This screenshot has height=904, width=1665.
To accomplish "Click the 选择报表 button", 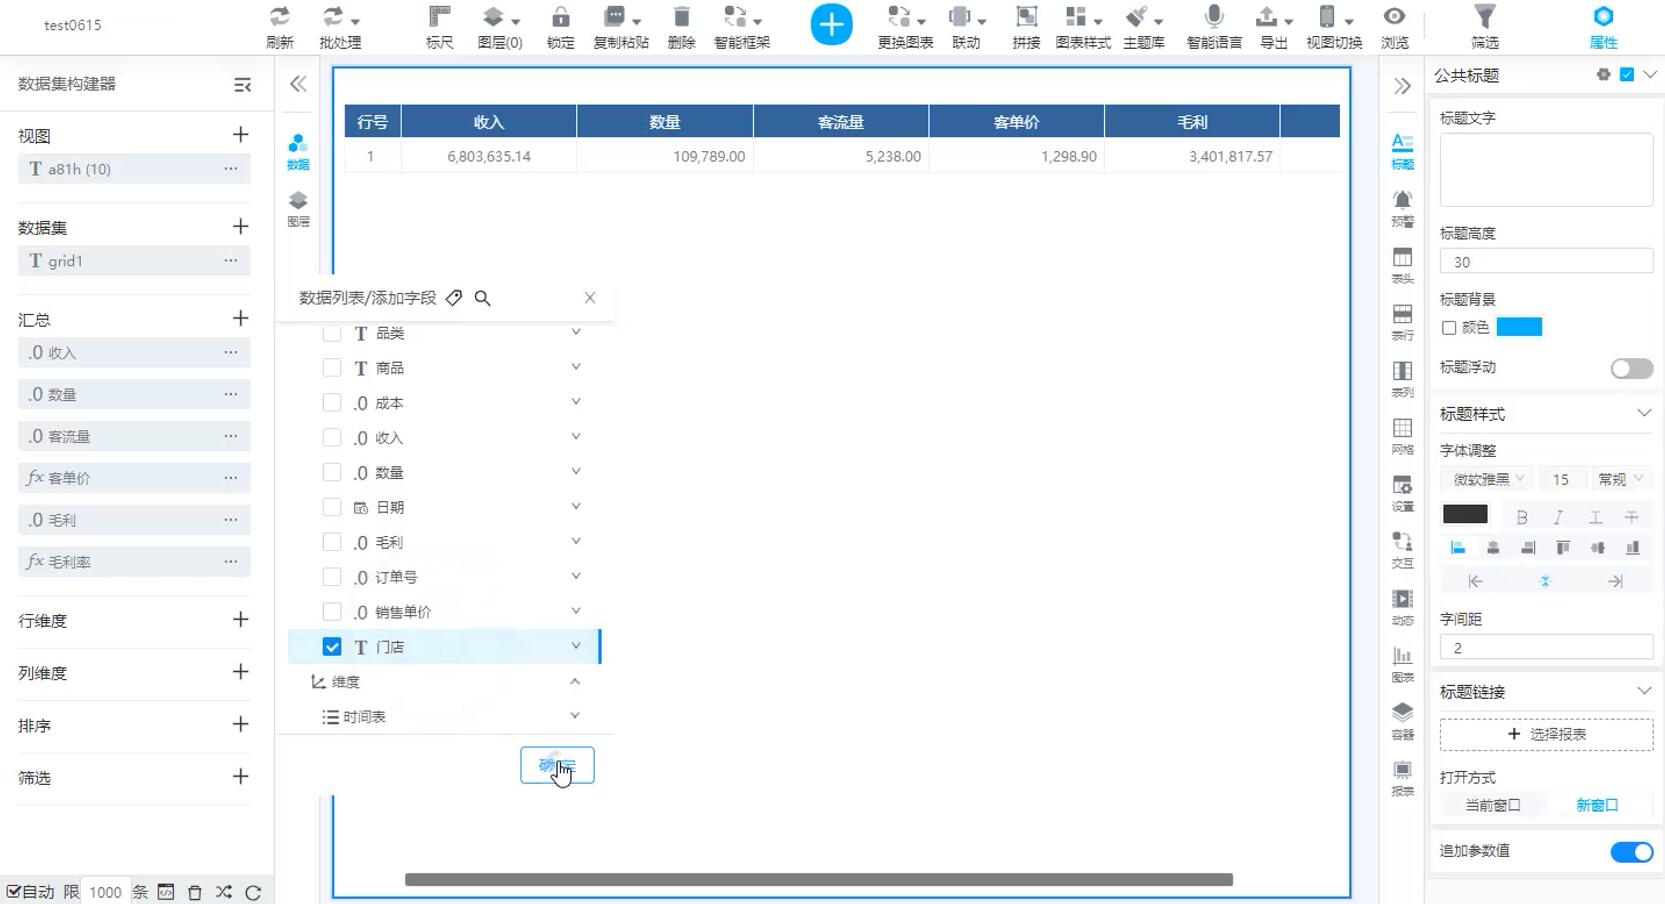I will point(1546,734).
